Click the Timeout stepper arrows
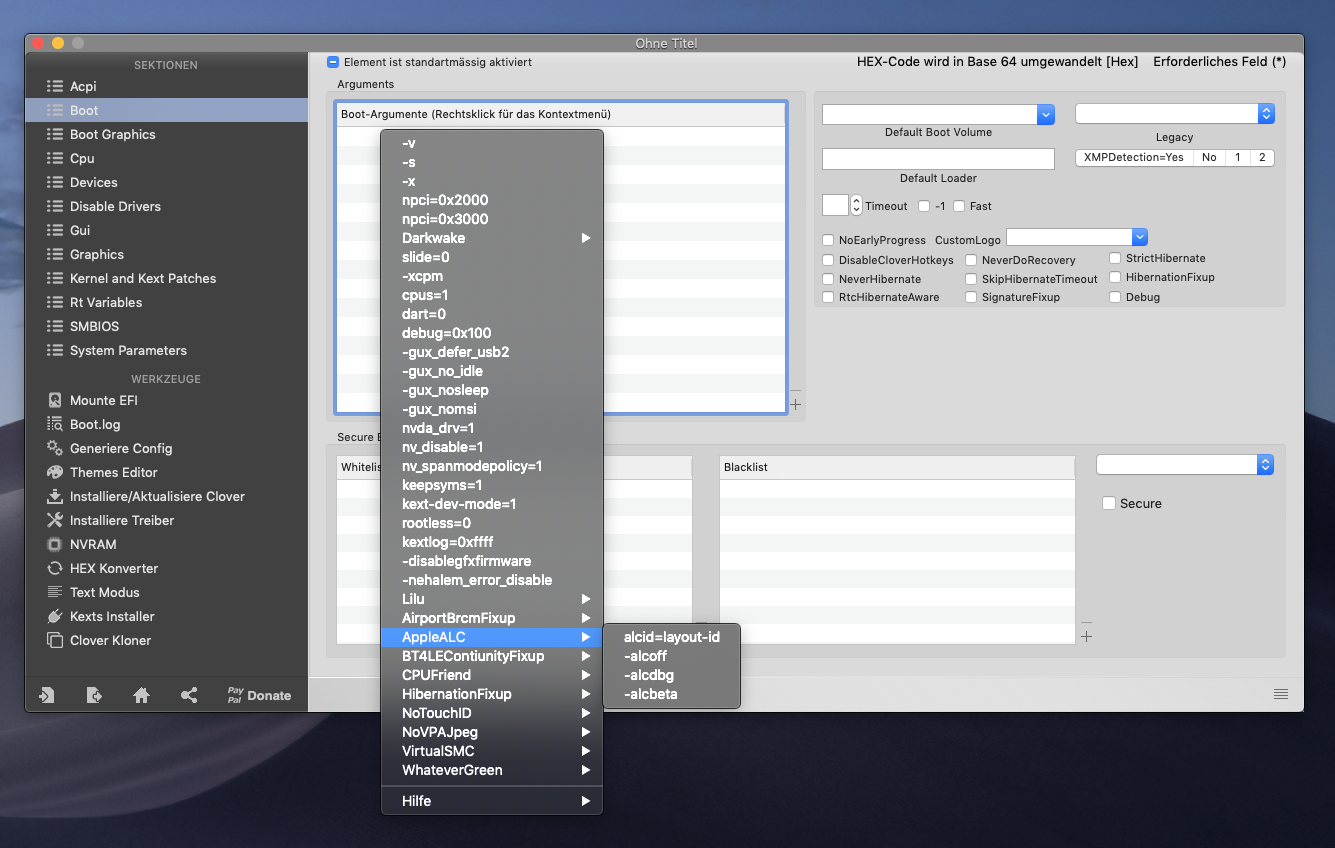The image size is (1335, 848). pos(856,206)
